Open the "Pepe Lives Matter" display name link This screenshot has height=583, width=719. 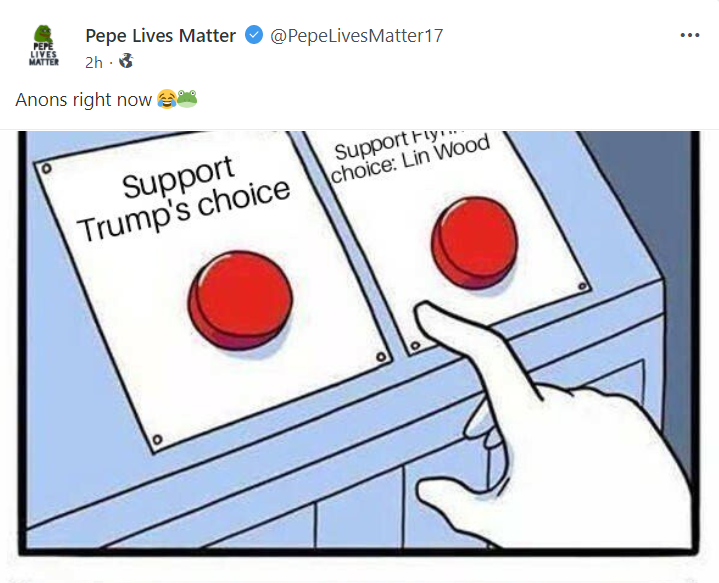point(160,36)
